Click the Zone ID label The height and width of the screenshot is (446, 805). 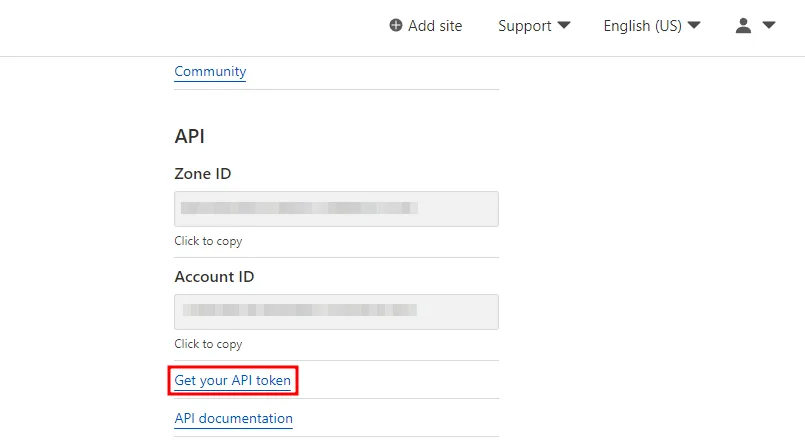tap(203, 173)
